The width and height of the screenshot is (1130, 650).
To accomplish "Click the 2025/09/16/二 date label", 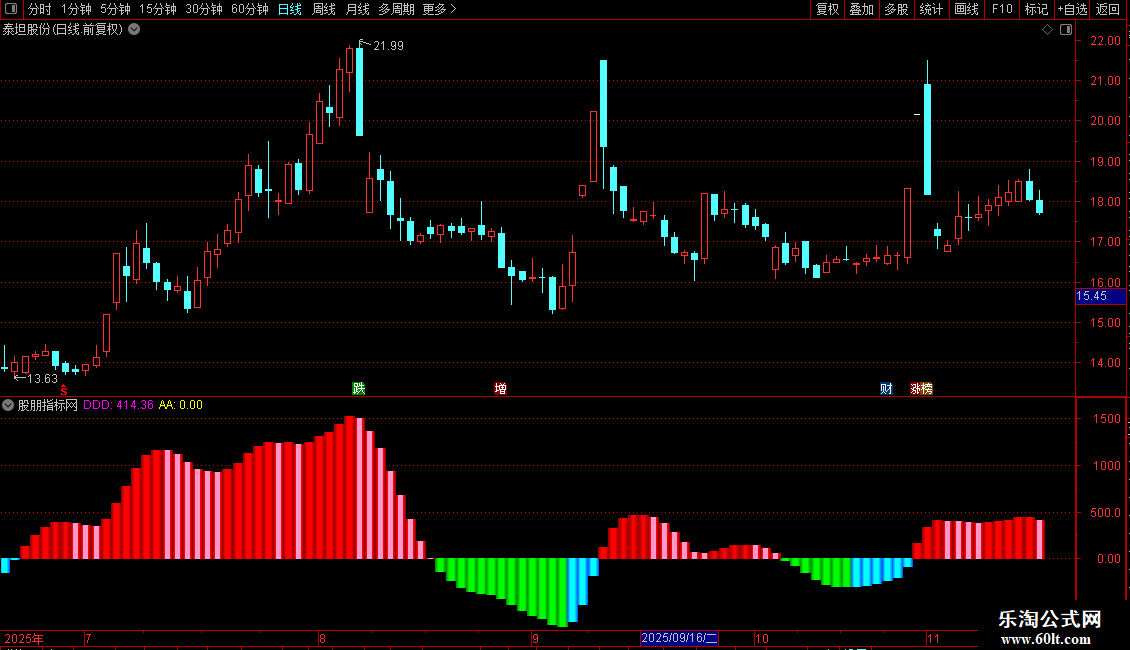I will point(679,638).
